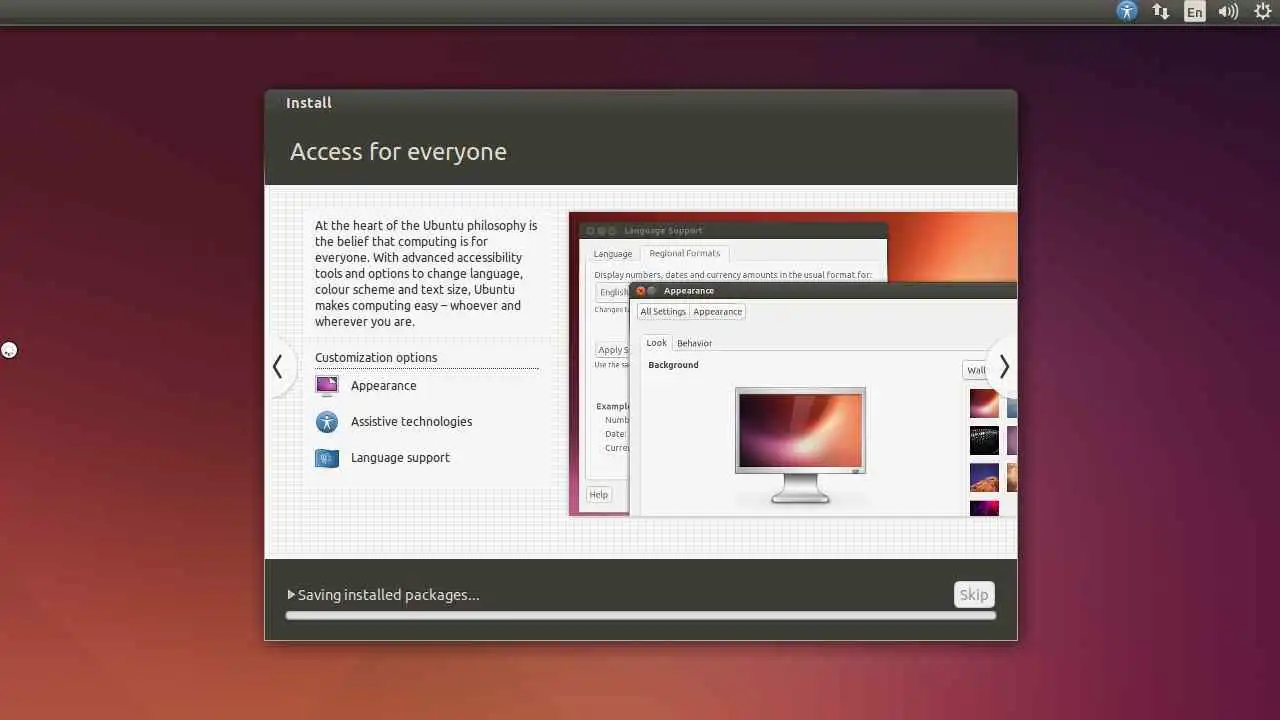Open the network connections indicator
Viewport: 1280px width, 720px height.
(1161, 11)
